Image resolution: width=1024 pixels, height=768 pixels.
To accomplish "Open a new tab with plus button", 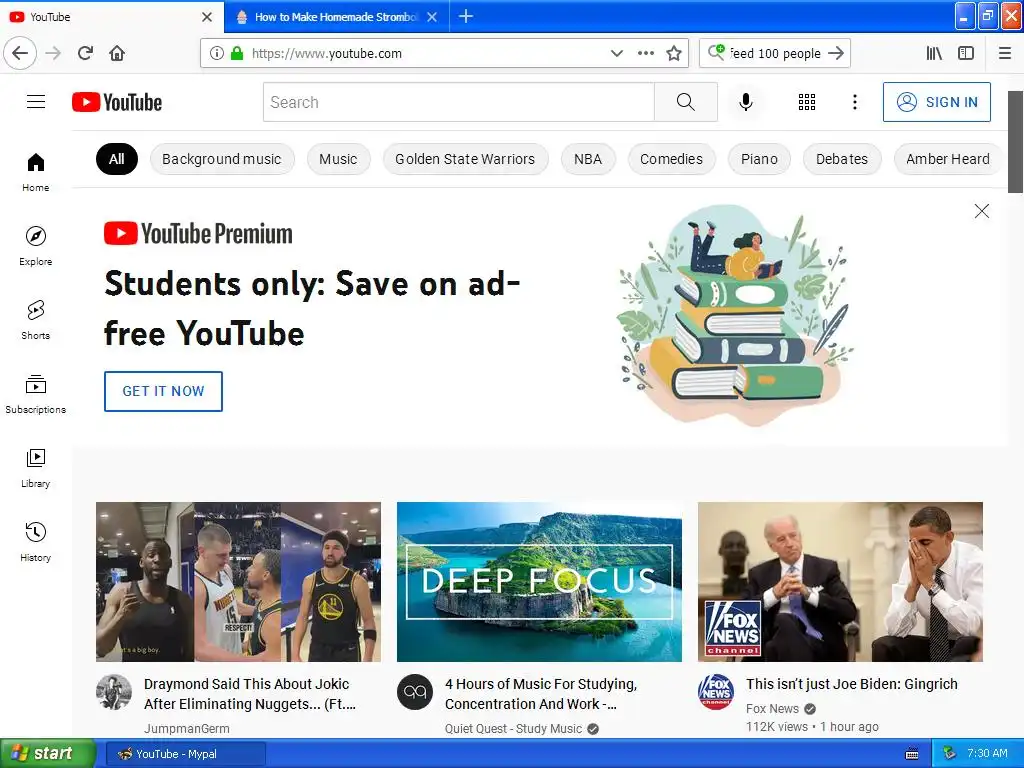I will [x=466, y=16].
